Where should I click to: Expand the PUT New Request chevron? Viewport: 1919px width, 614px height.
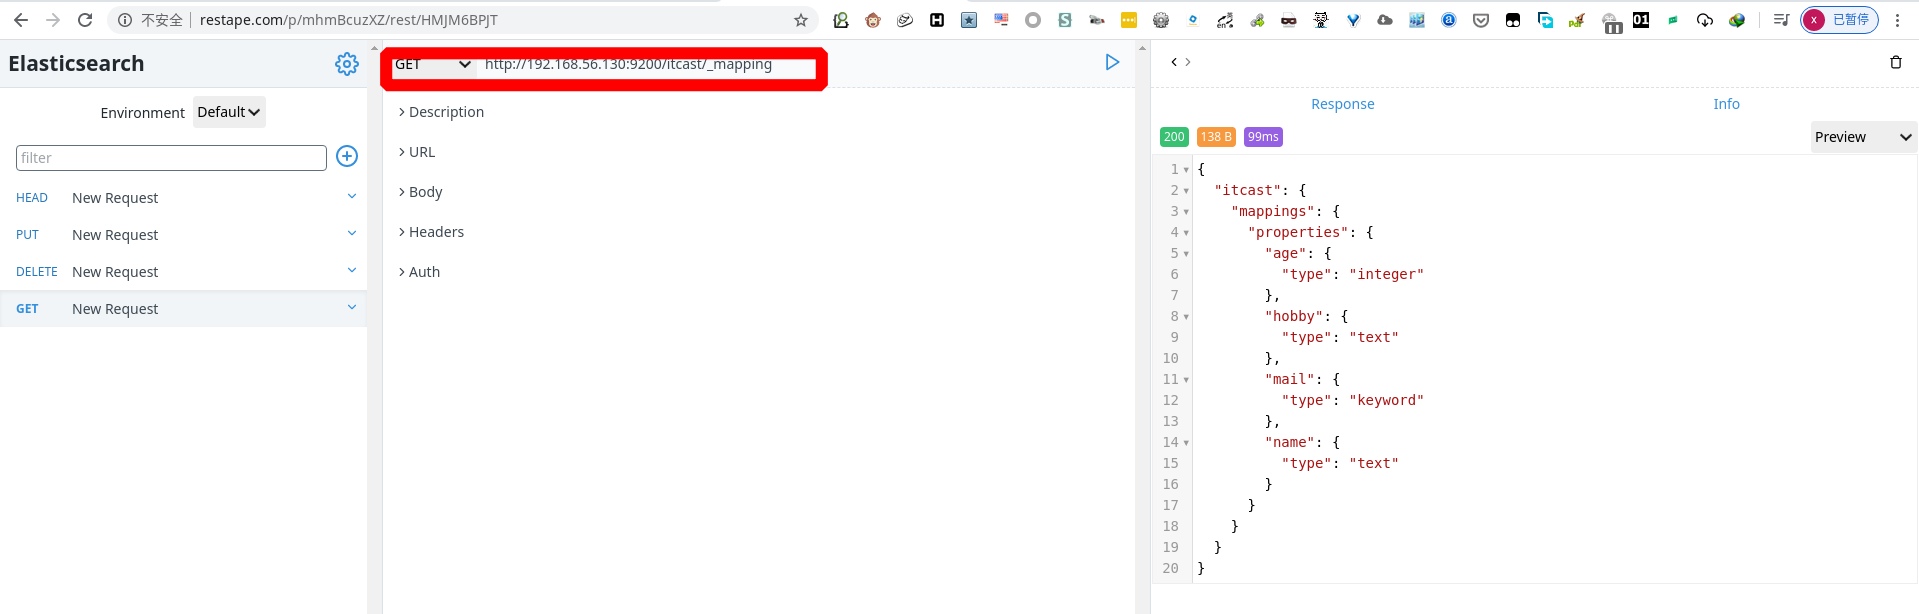[352, 234]
